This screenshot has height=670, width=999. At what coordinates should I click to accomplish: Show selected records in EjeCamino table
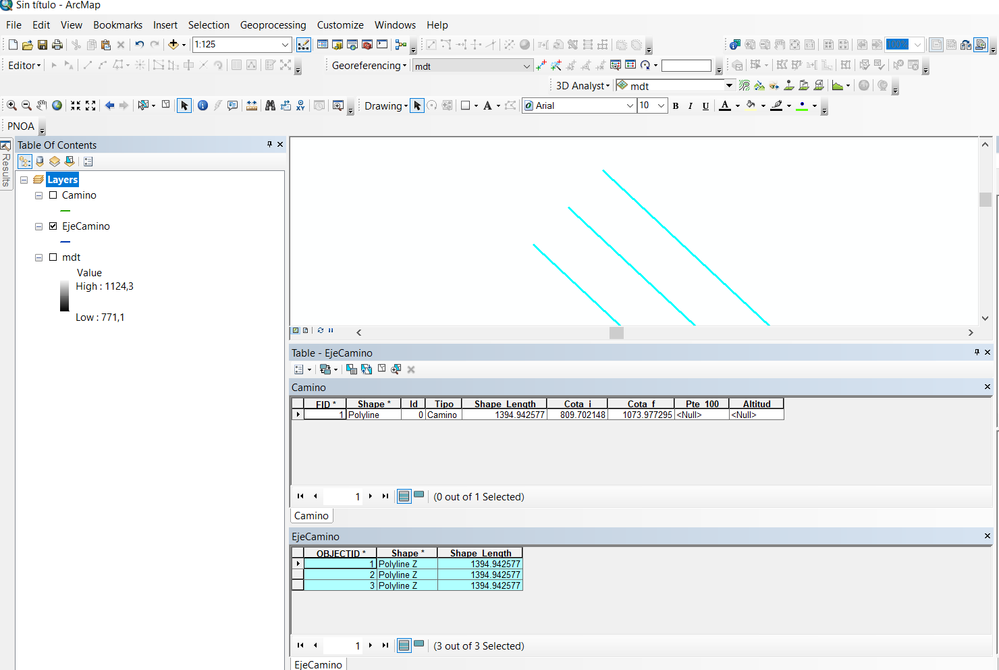(419, 644)
